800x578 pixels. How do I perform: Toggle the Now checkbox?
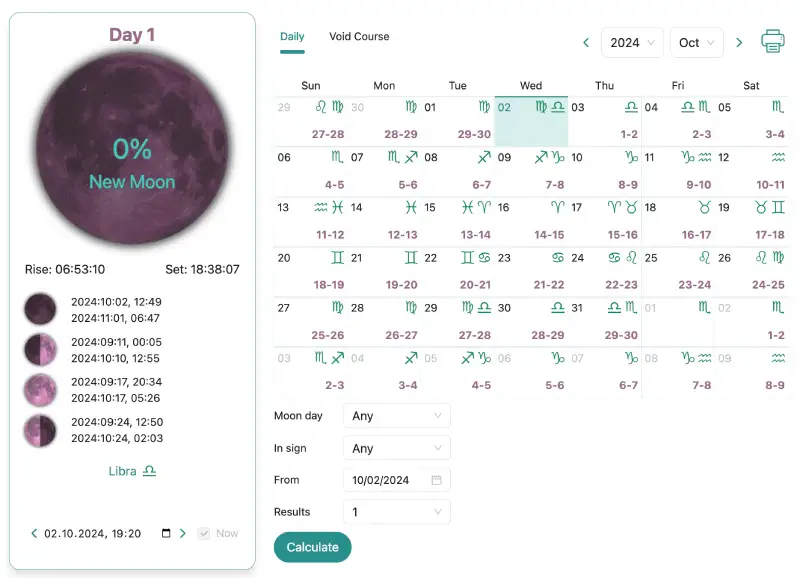point(204,534)
